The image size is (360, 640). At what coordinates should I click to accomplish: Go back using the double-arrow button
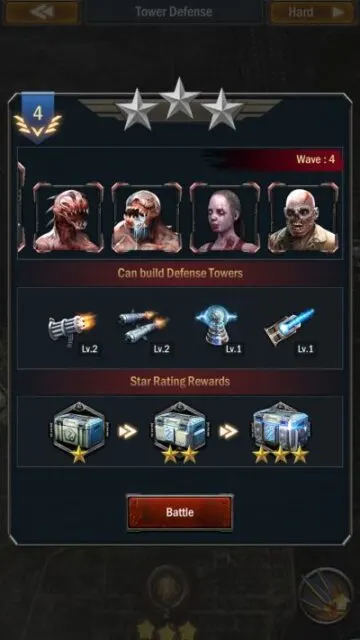(x=42, y=12)
